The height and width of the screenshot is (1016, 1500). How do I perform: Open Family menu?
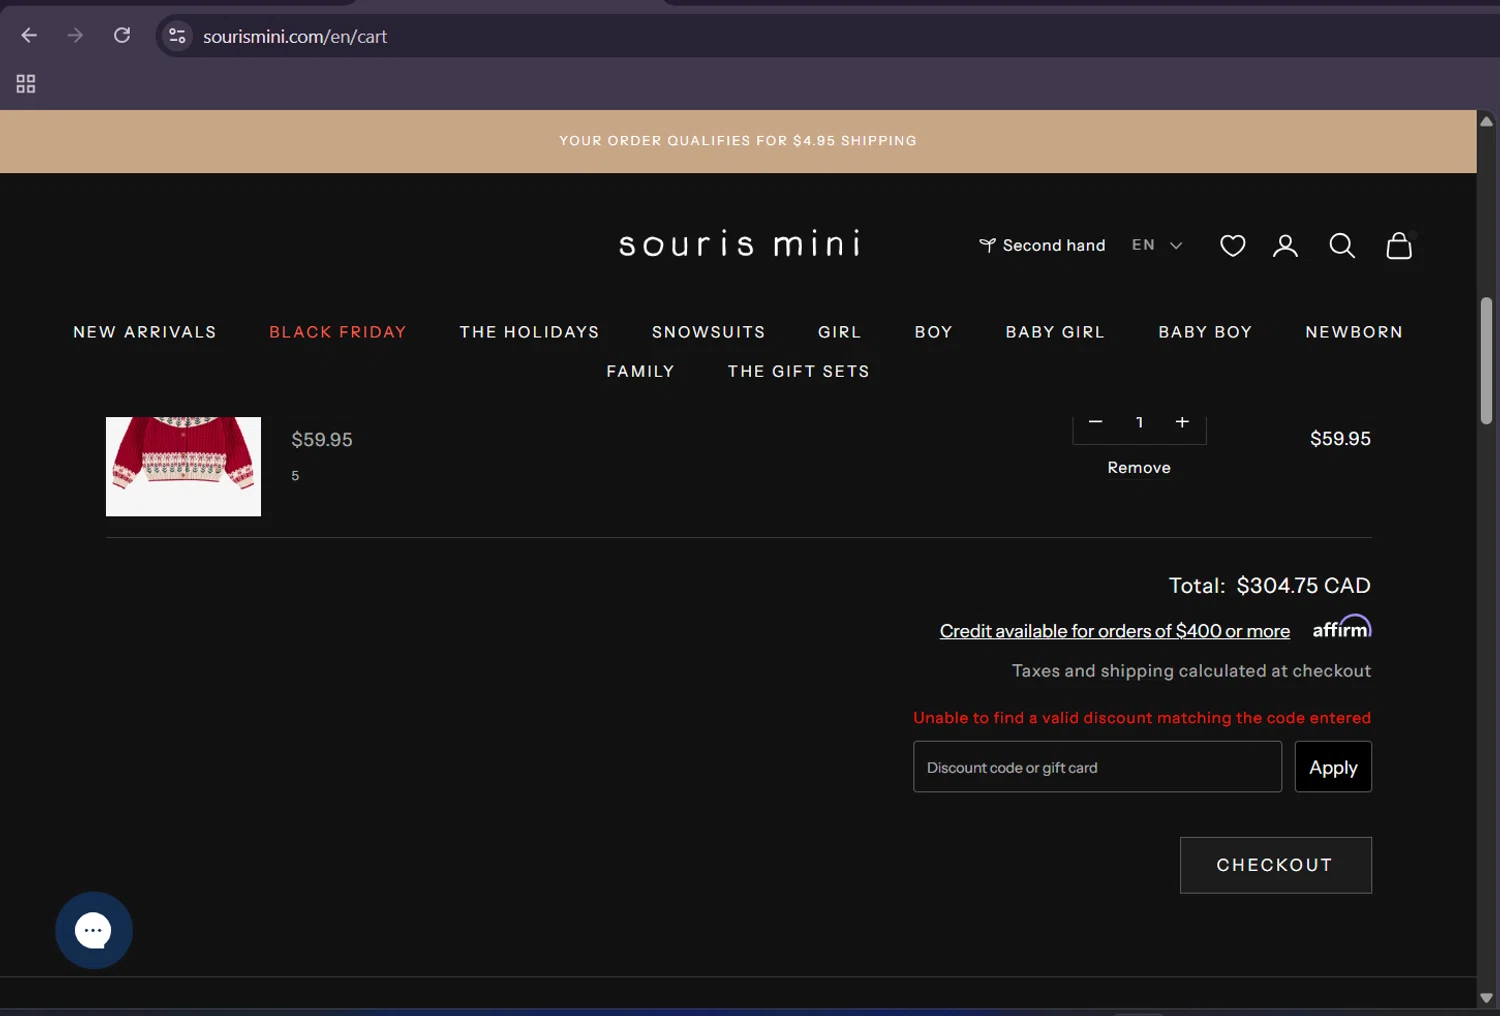click(640, 371)
